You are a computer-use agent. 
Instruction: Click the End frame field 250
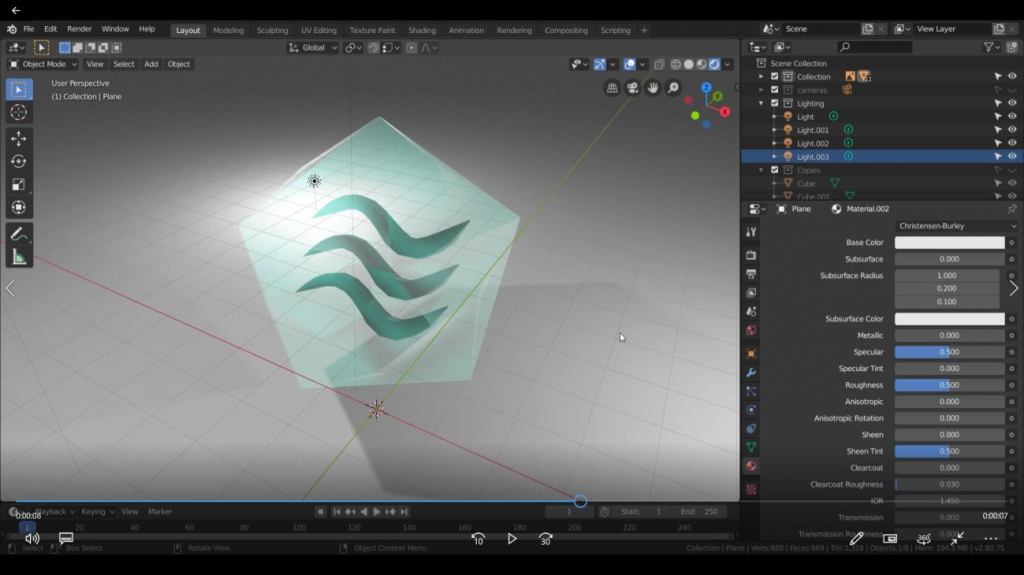(x=699, y=512)
